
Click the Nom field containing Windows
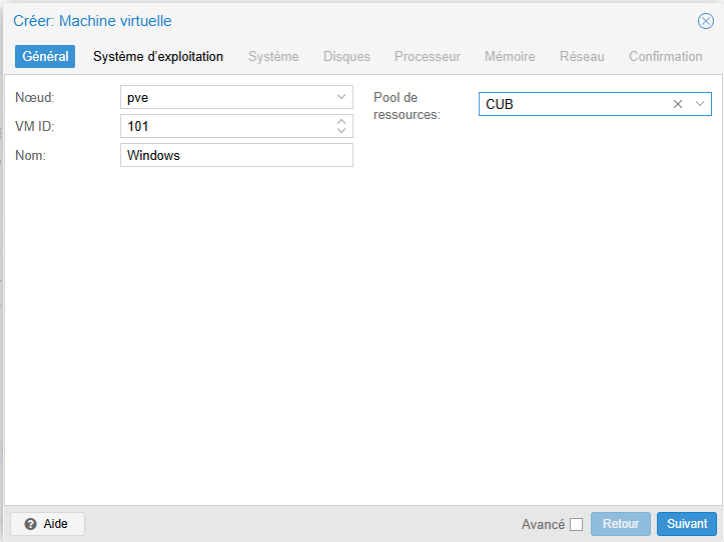237,155
